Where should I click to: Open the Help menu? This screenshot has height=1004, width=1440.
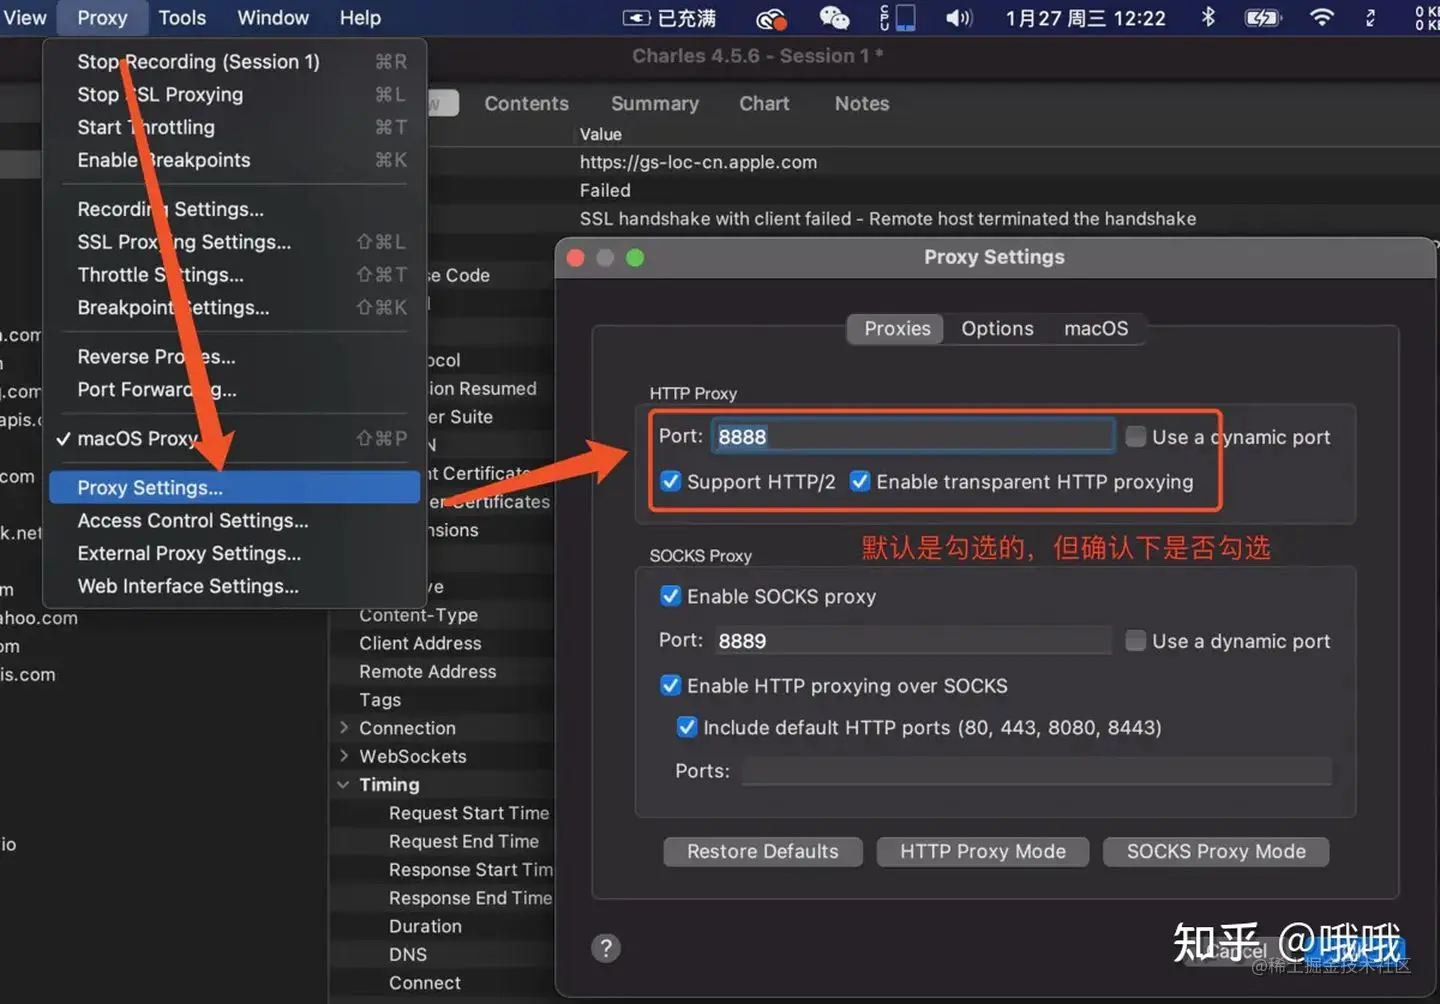click(360, 18)
